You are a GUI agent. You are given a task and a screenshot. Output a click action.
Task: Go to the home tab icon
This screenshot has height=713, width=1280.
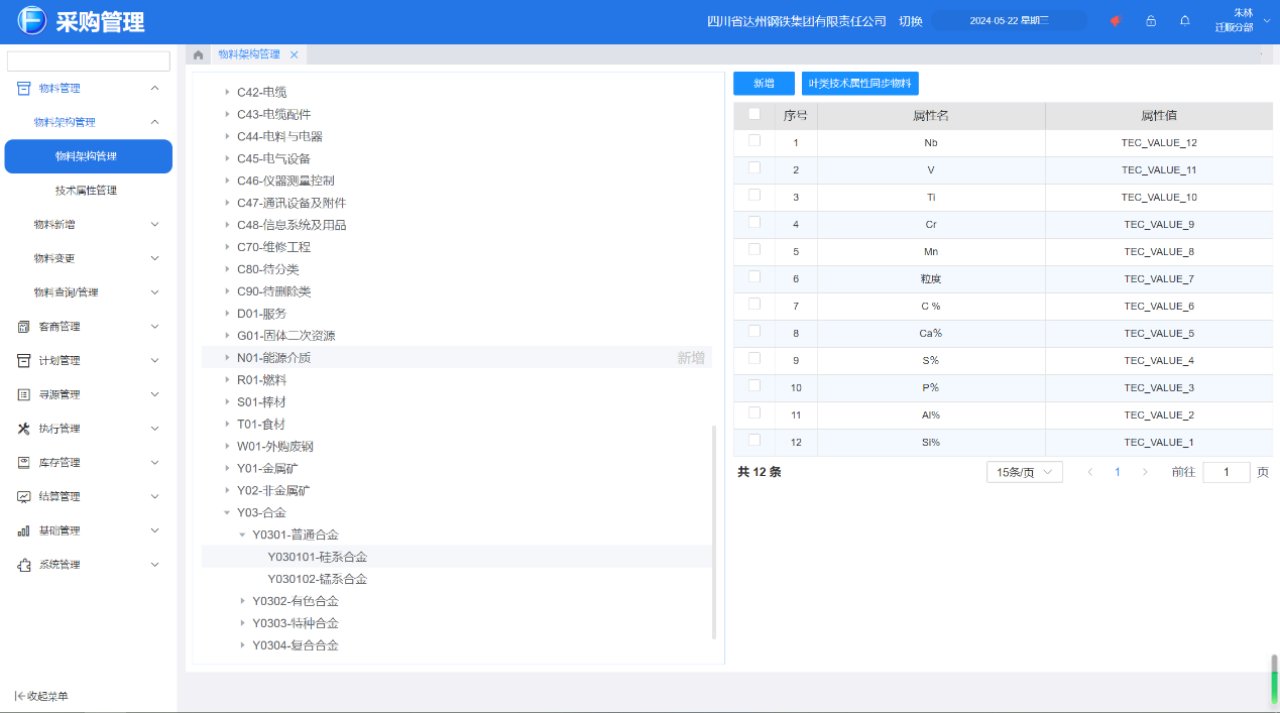[198, 55]
